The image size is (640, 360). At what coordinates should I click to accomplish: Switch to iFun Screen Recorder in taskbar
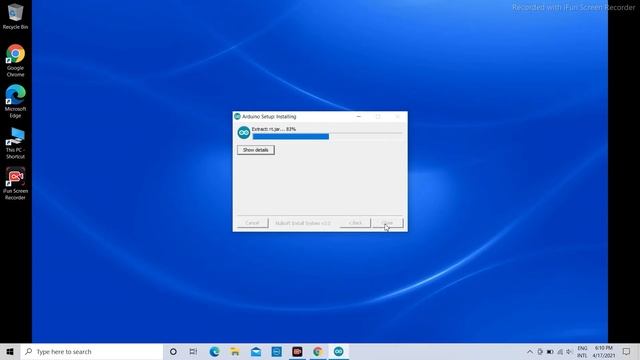click(297, 351)
